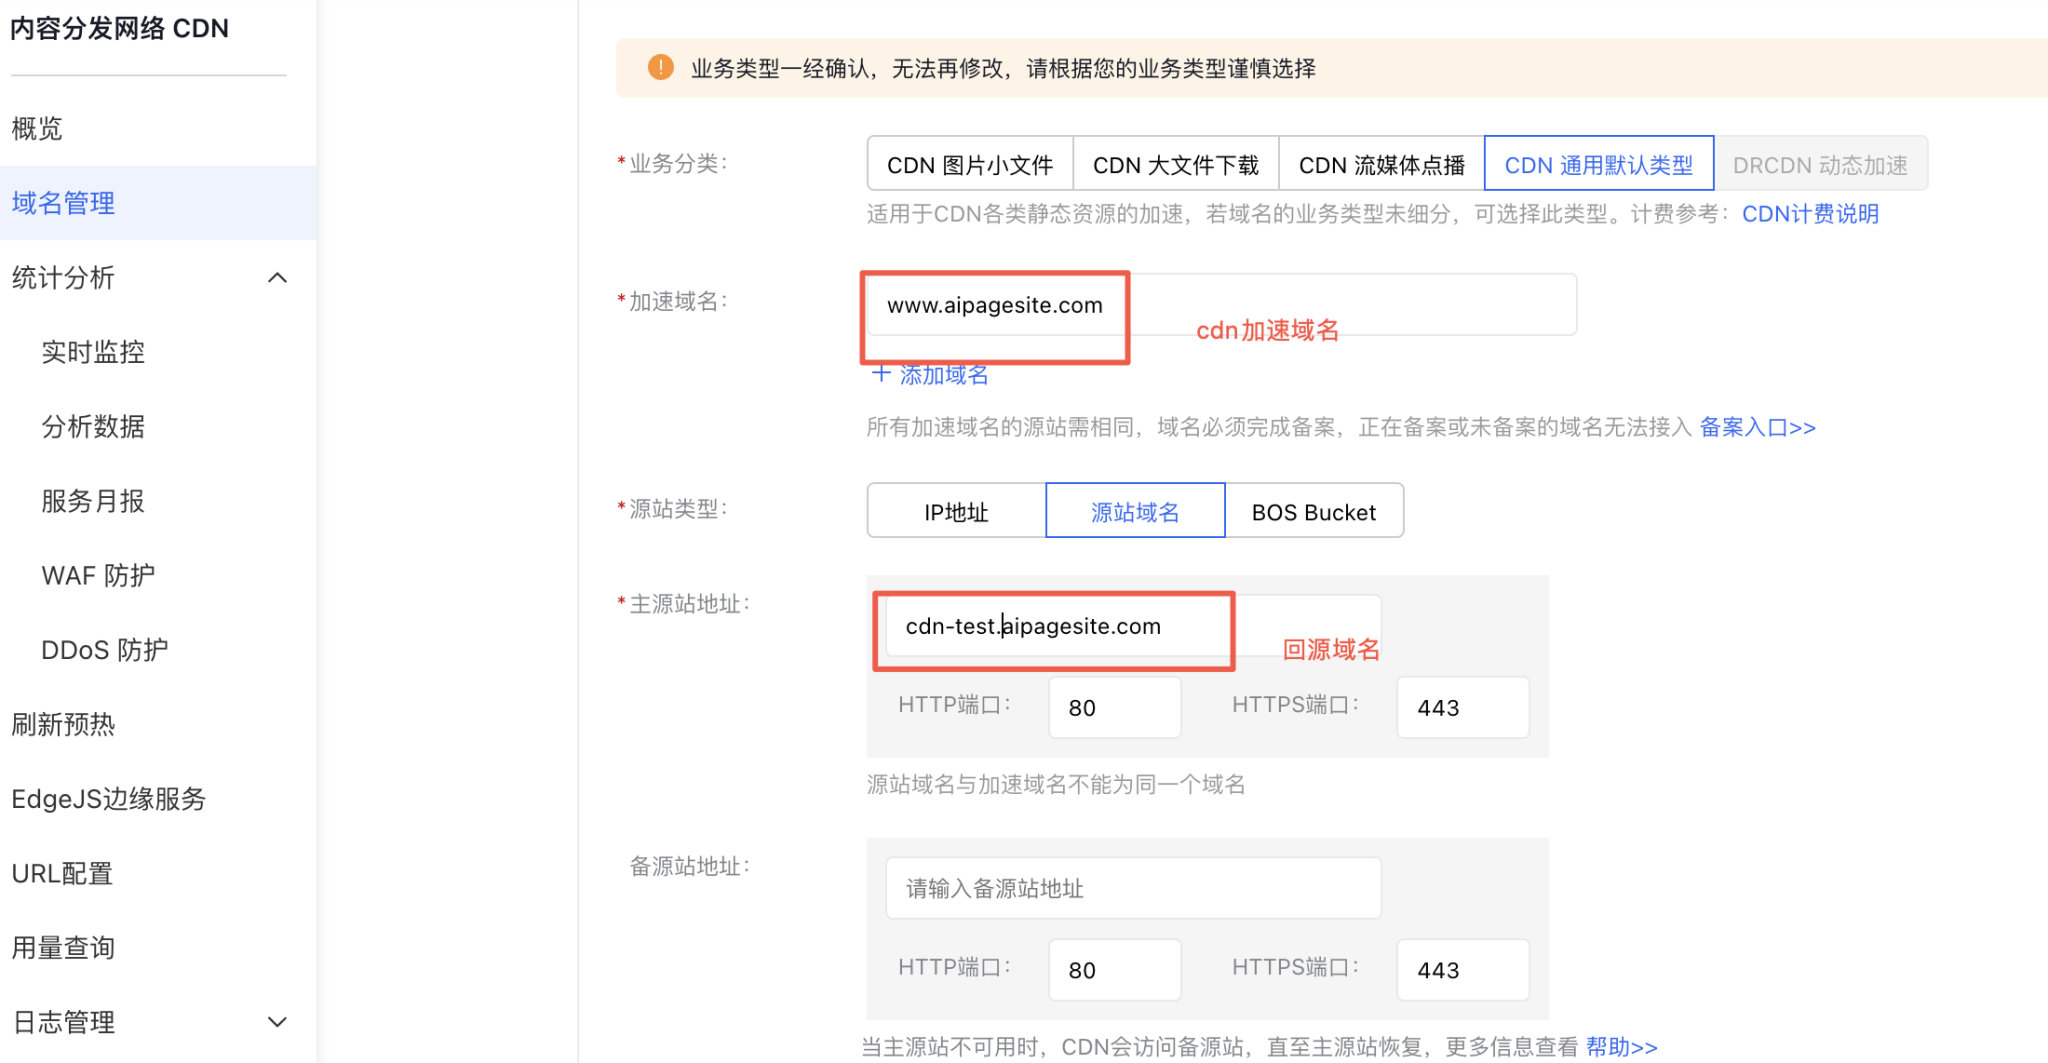Go to 域名管理 sidebar item
This screenshot has width=2048, height=1063.
click(x=63, y=203)
